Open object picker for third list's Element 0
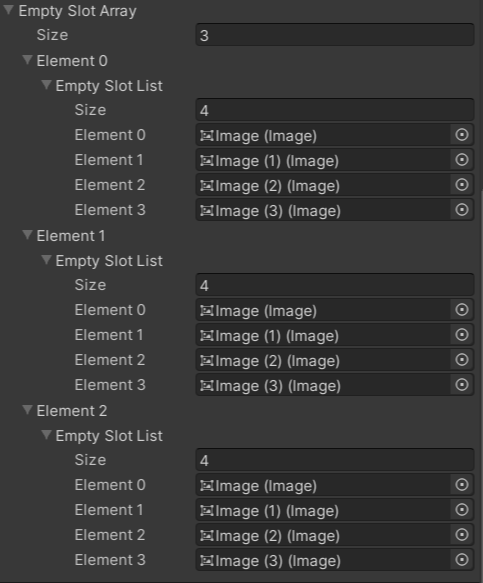The image size is (483, 583). point(462,485)
